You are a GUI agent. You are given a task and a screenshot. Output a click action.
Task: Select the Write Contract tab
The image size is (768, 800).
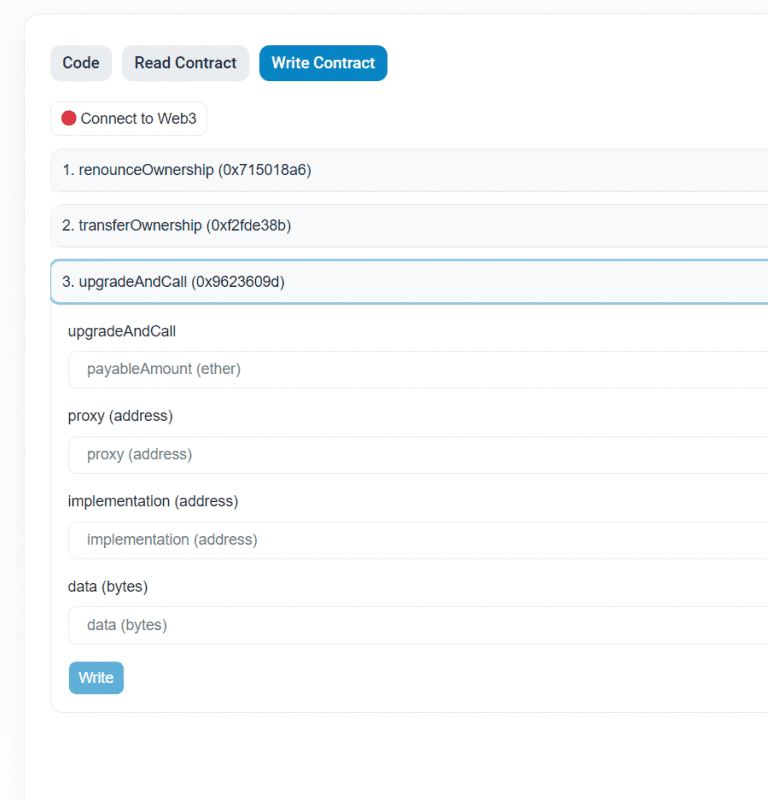322,63
